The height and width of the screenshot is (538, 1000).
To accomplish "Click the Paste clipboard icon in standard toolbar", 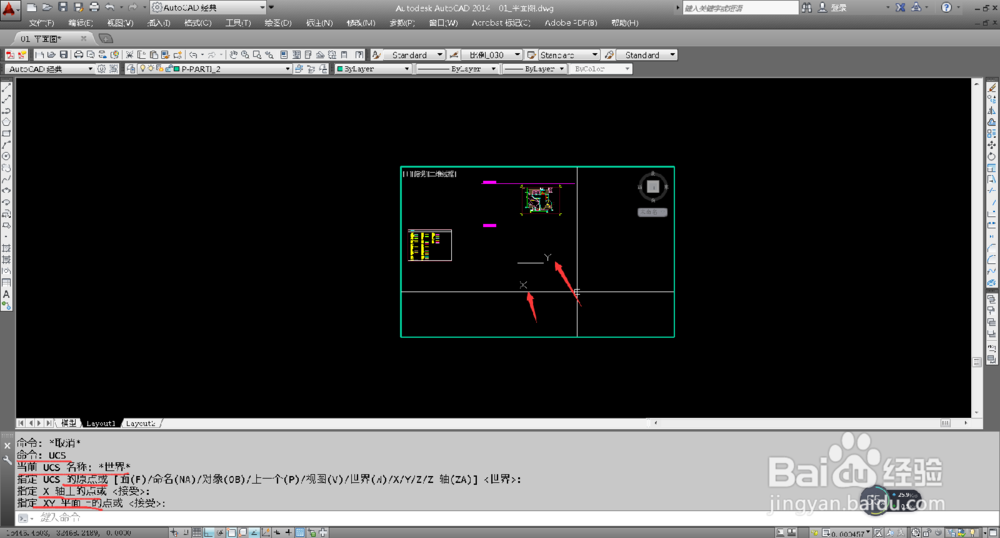I will (x=154, y=55).
